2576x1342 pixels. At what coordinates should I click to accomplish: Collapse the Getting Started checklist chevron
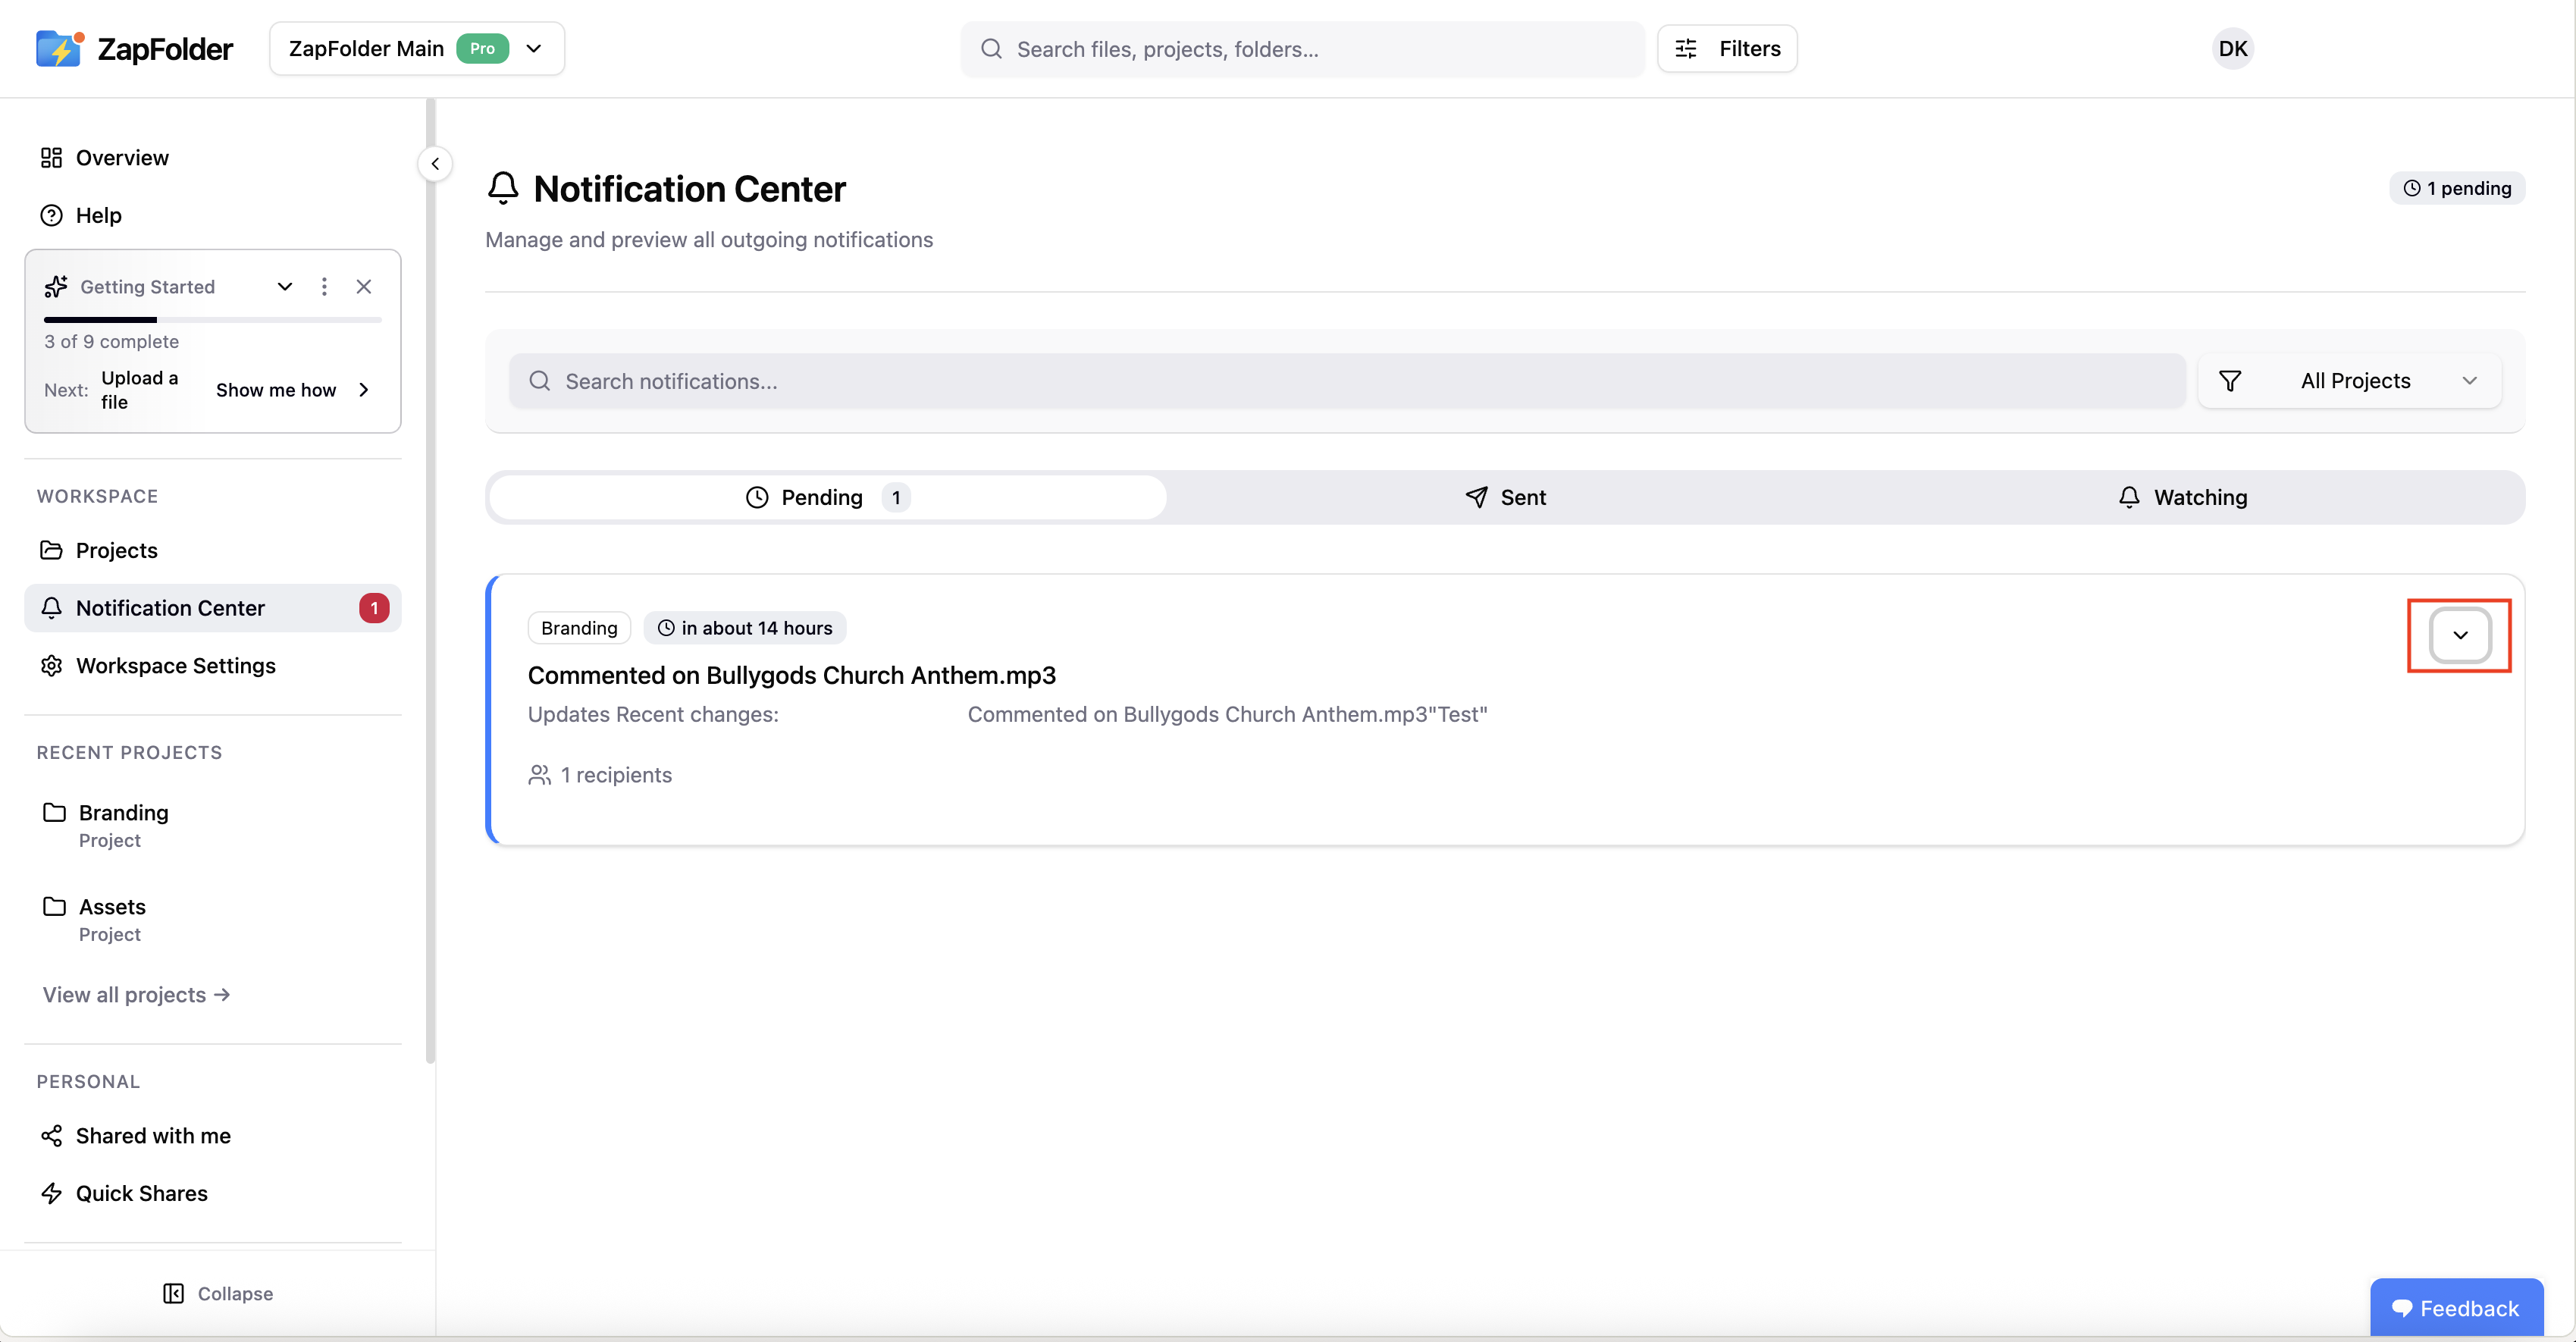click(x=285, y=287)
